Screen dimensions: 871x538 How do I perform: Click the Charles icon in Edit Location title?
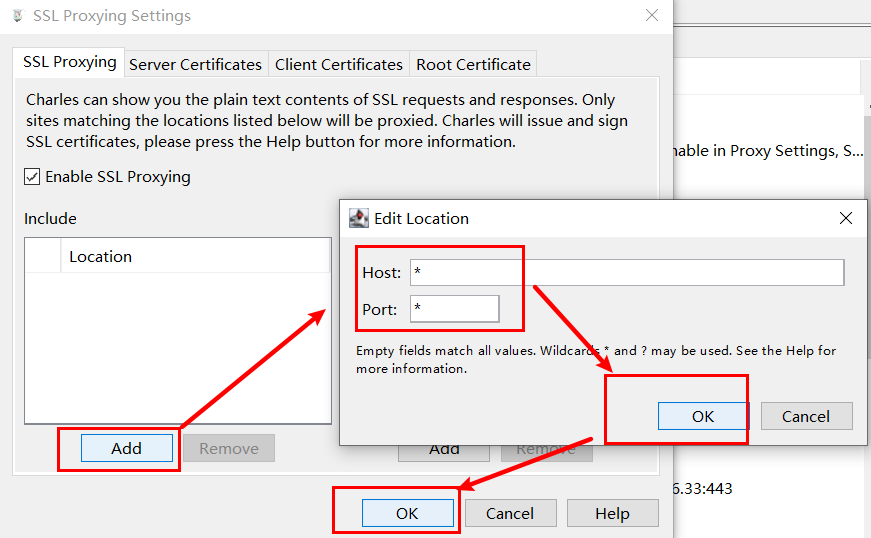(359, 218)
